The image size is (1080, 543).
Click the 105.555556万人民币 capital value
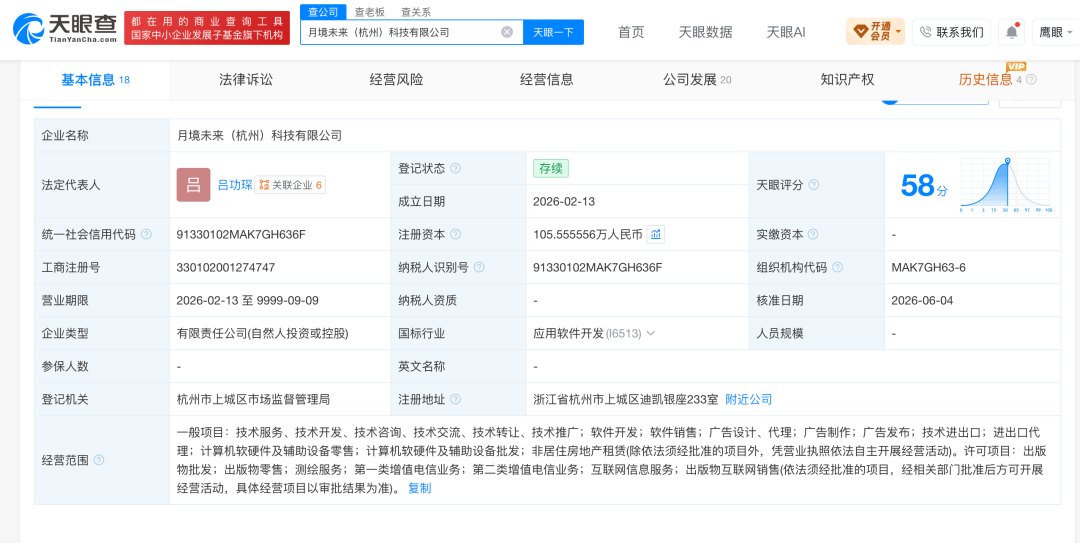(x=588, y=234)
